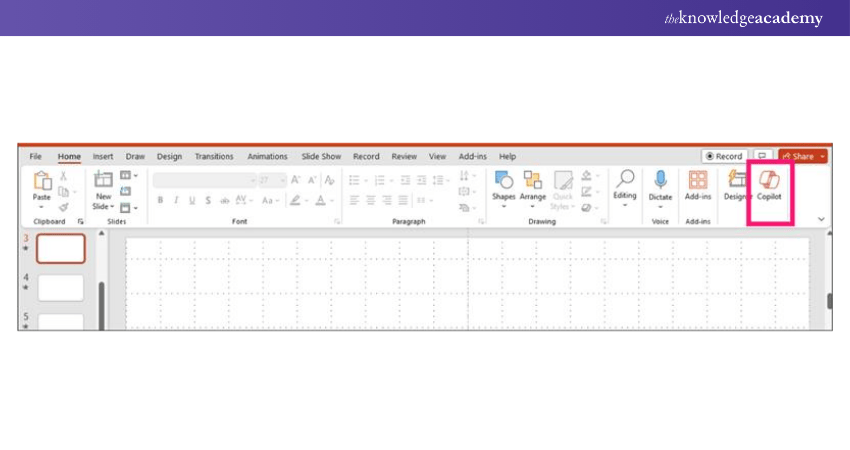Collapse the ribbon with the chevron
Viewport: 850px width, 450px height.
click(x=822, y=218)
